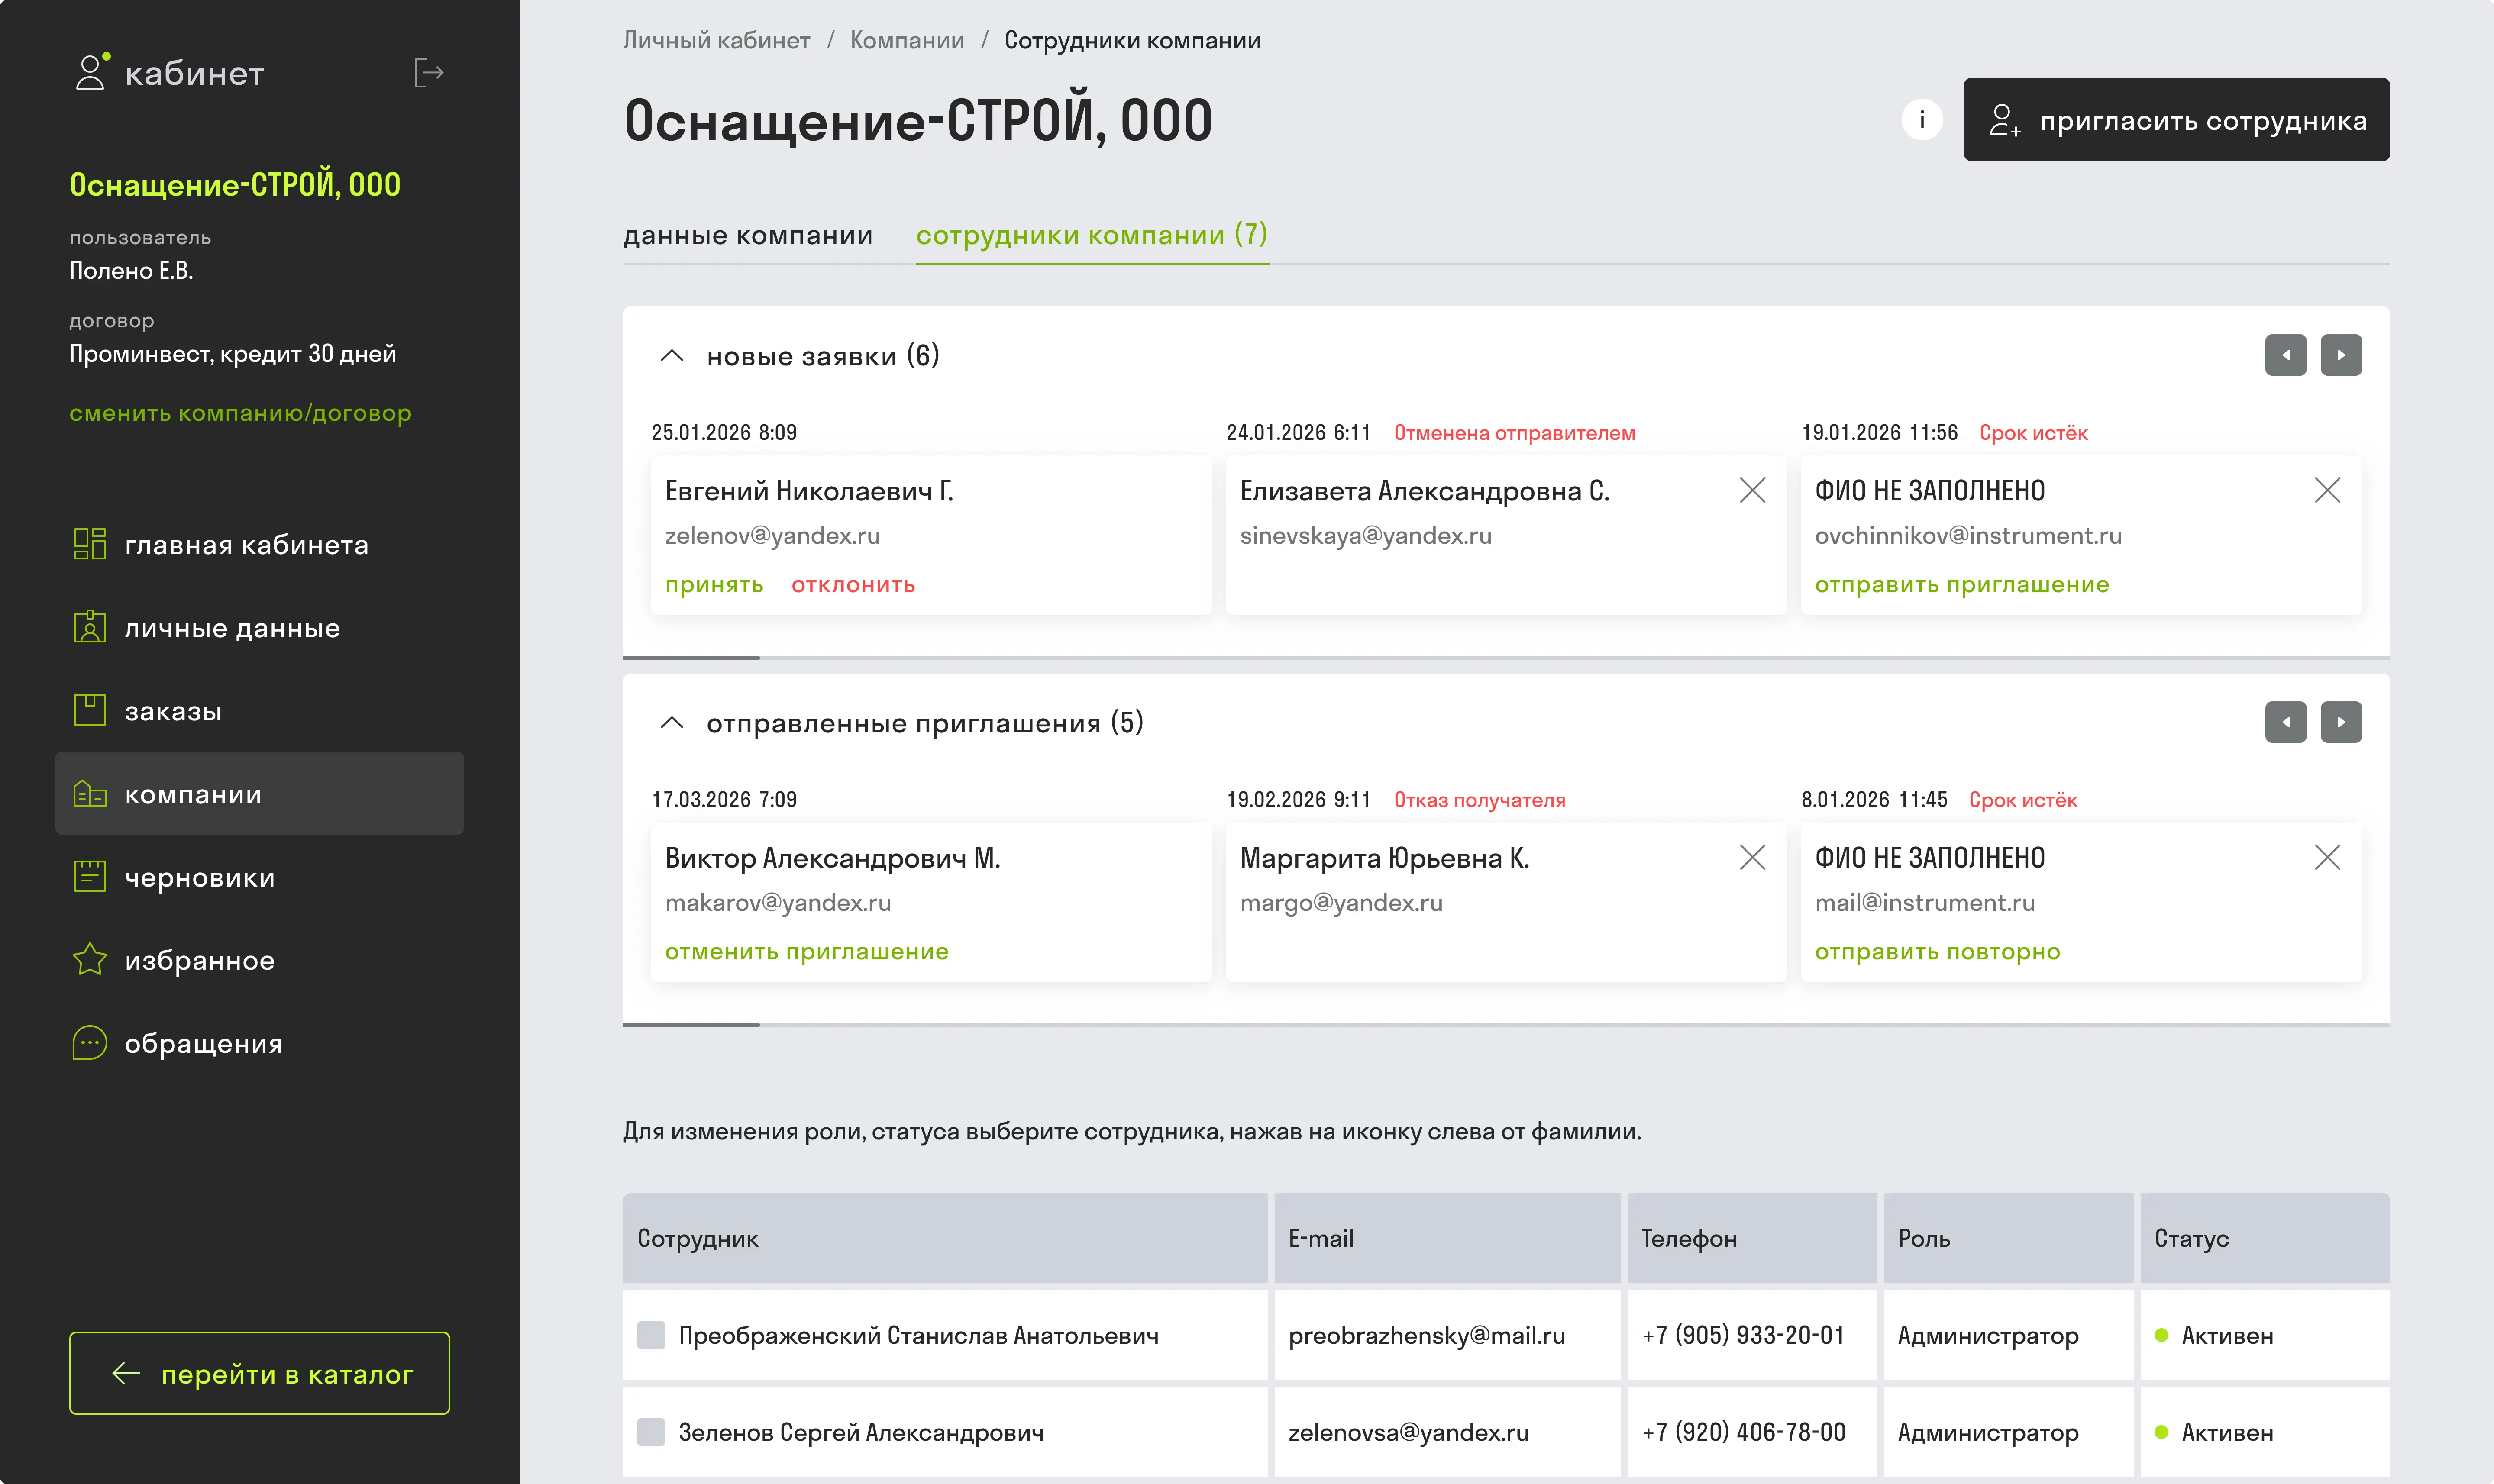This screenshot has height=1484, width=2494.
Task: Click phone +7 (905) 933-20-01
Action: (x=1743, y=1335)
